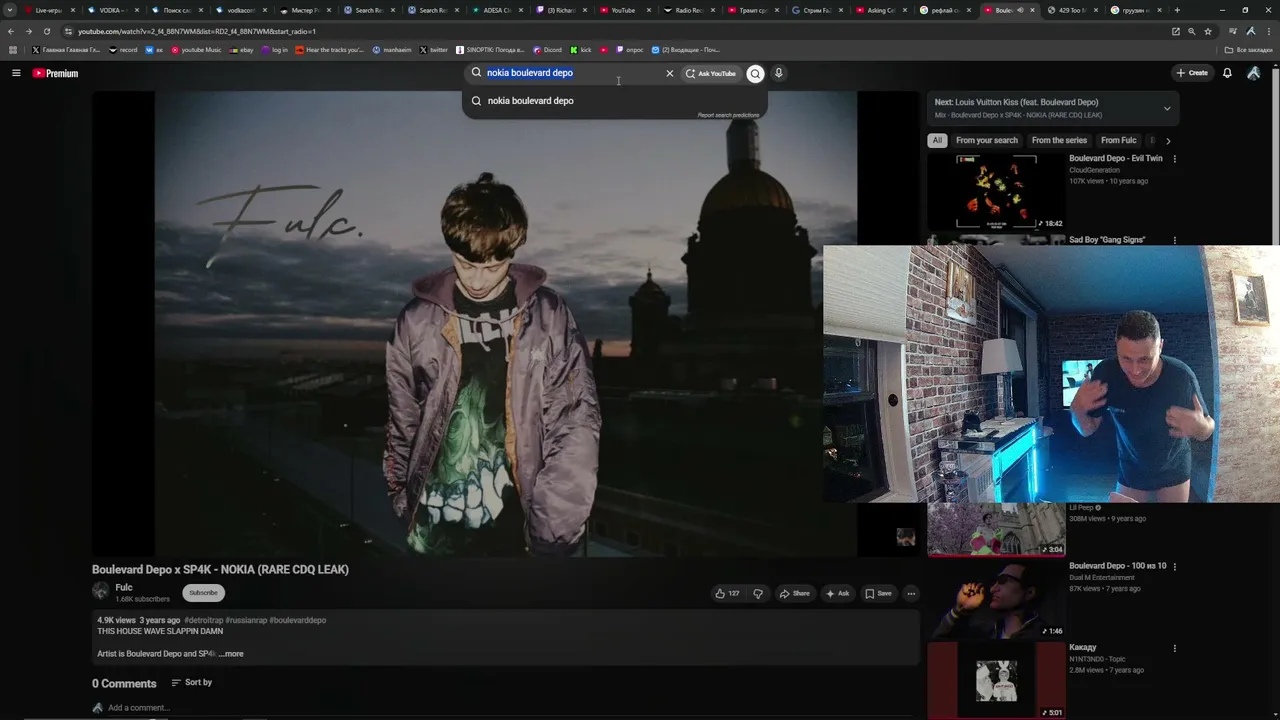Open the Boulevard Depo - Evil Twin title
The width and height of the screenshot is (1280, 720).
pyautogui.click(x=1116, y=159)
